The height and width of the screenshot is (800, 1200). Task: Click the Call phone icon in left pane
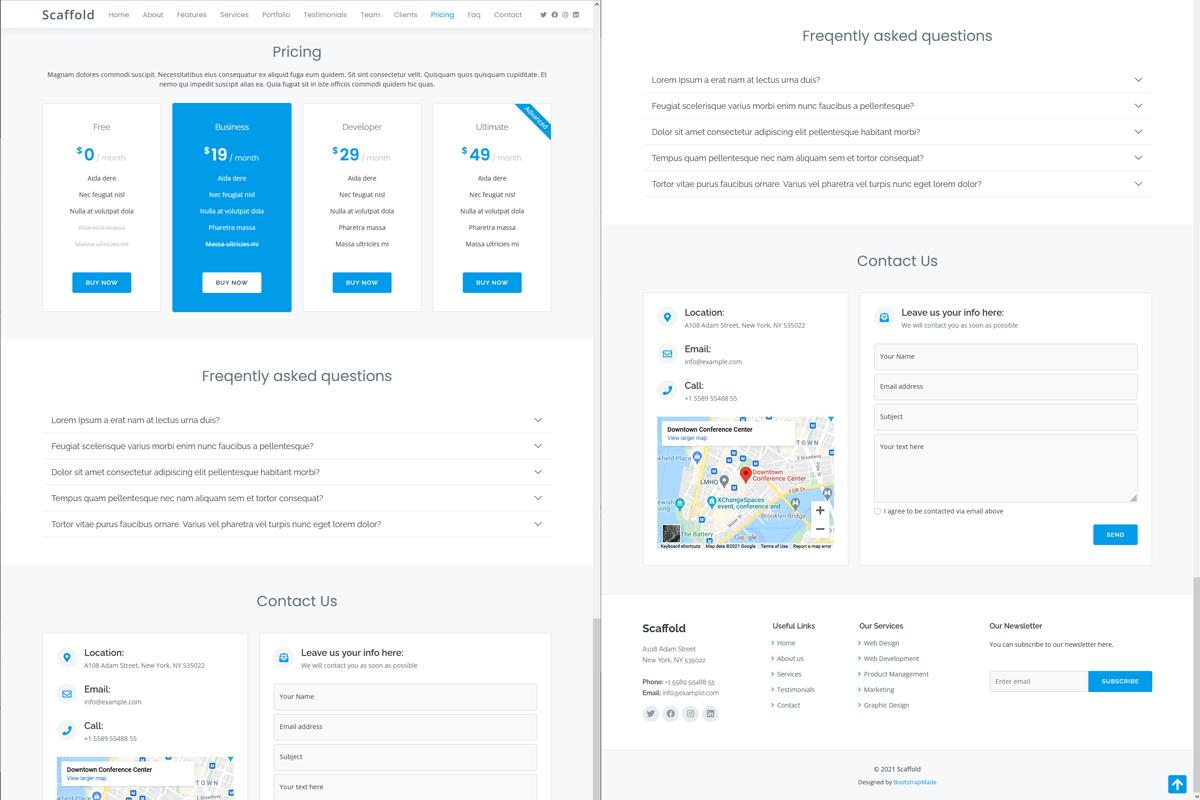[67, 730]
